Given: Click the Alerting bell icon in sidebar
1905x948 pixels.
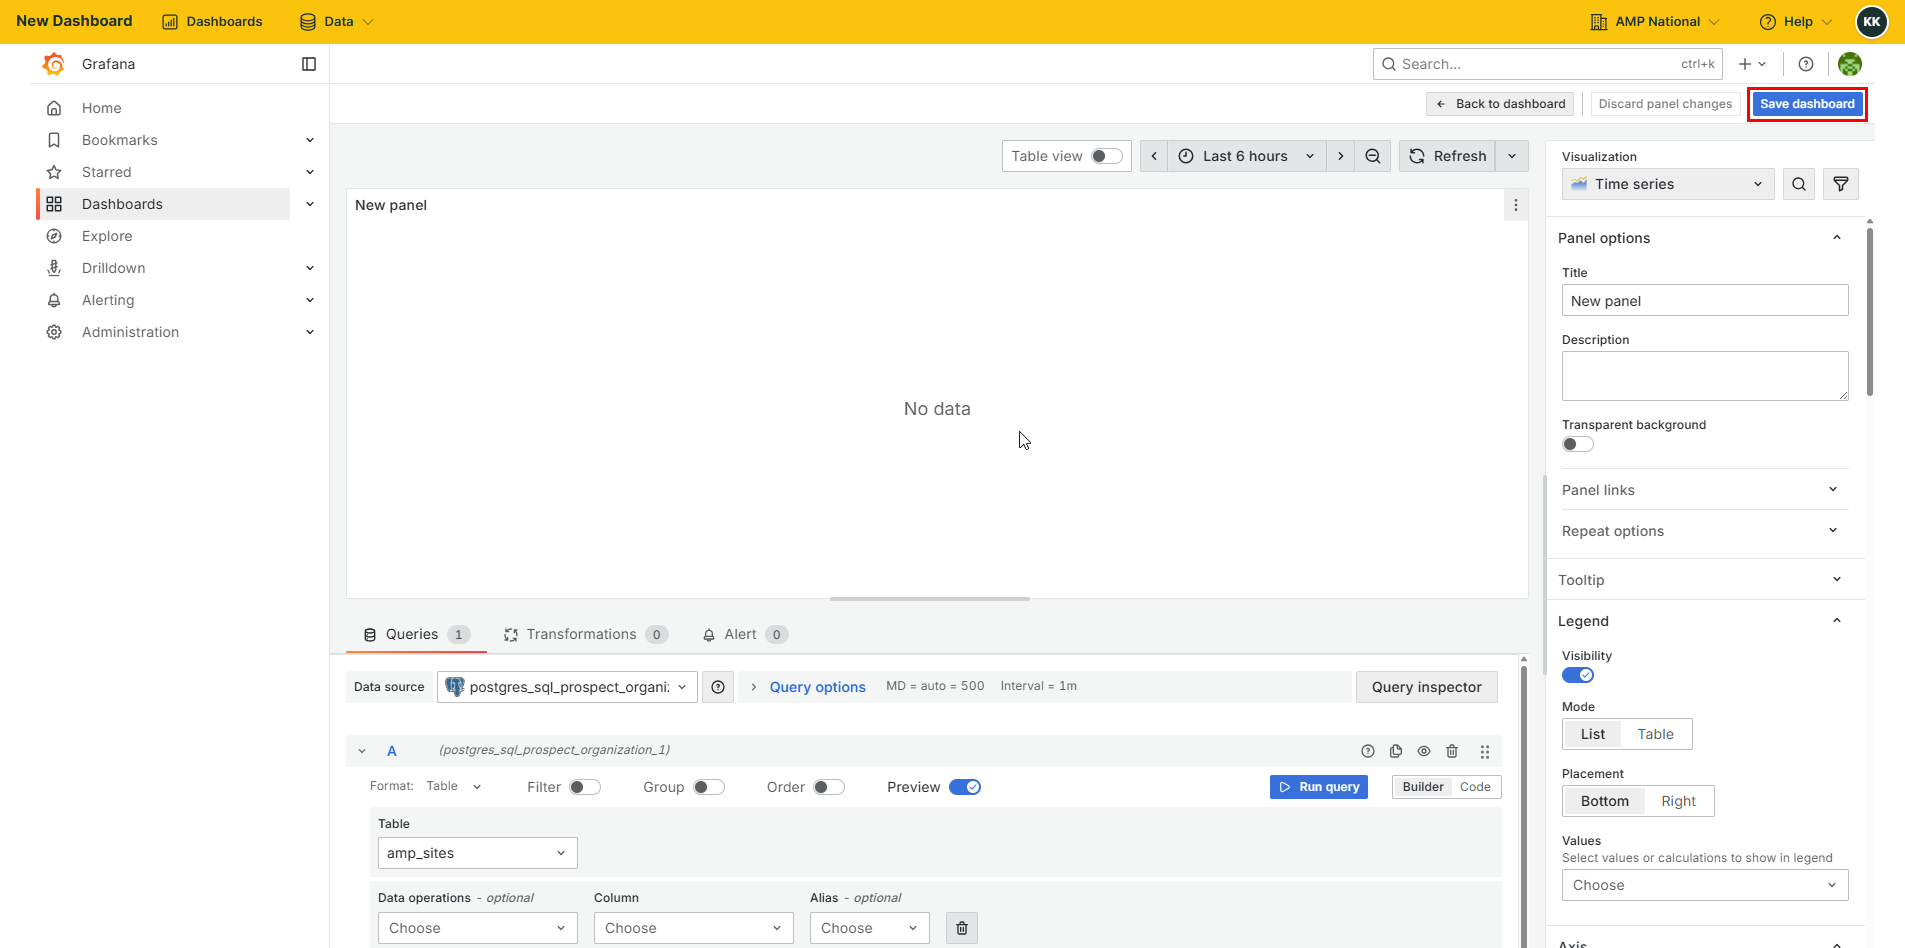Looking at the screenshot, I should tap(54, 300).
